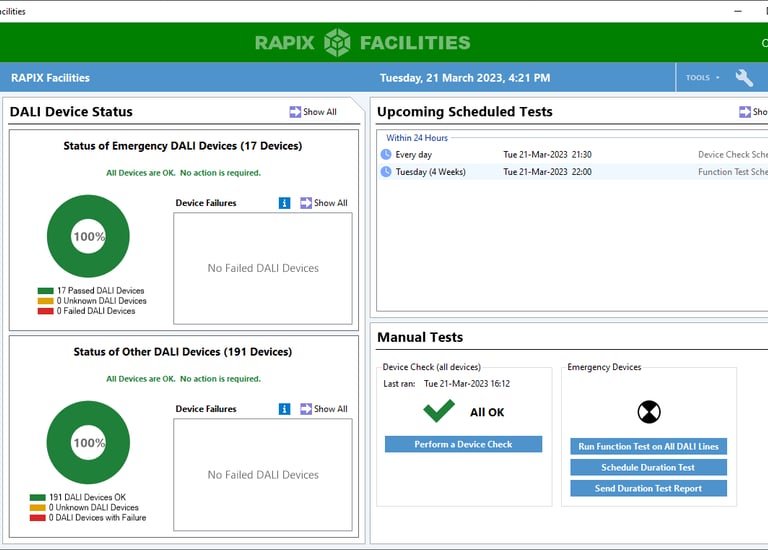The width and height of the screenshot is (768, 550).
Task: Click Show All for Other DALI Device Failures
Action: click(x=324, y=409)
